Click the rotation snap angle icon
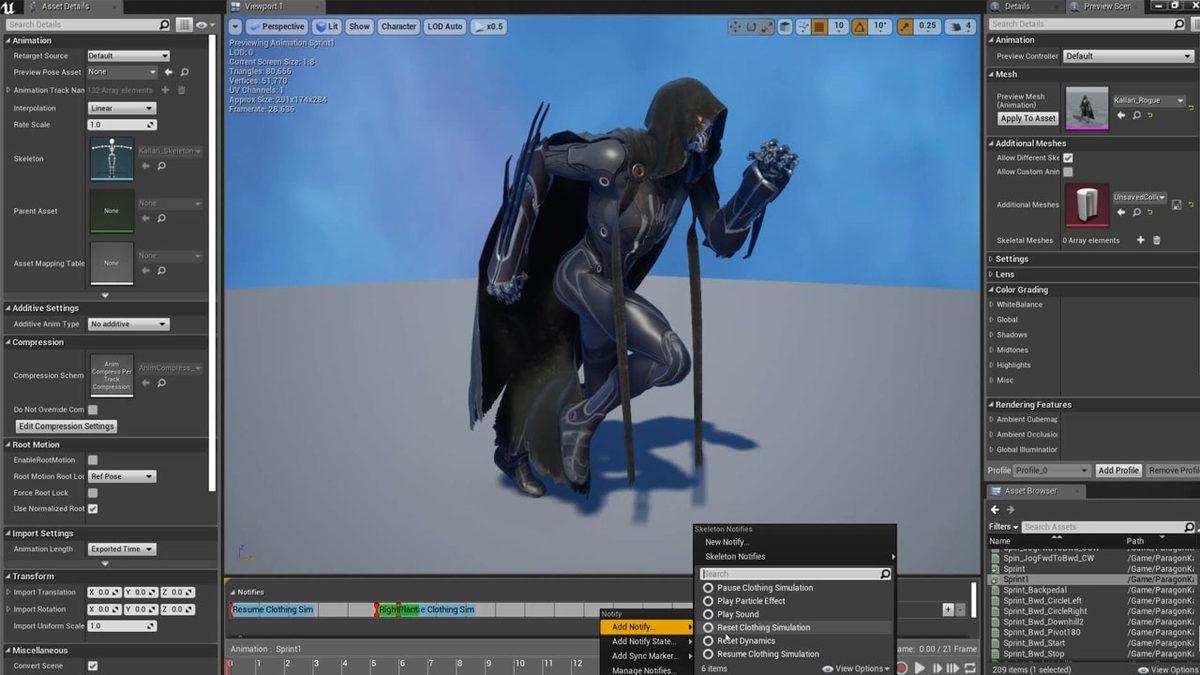This screenshot has width=1200, height=675. point(859,27)
